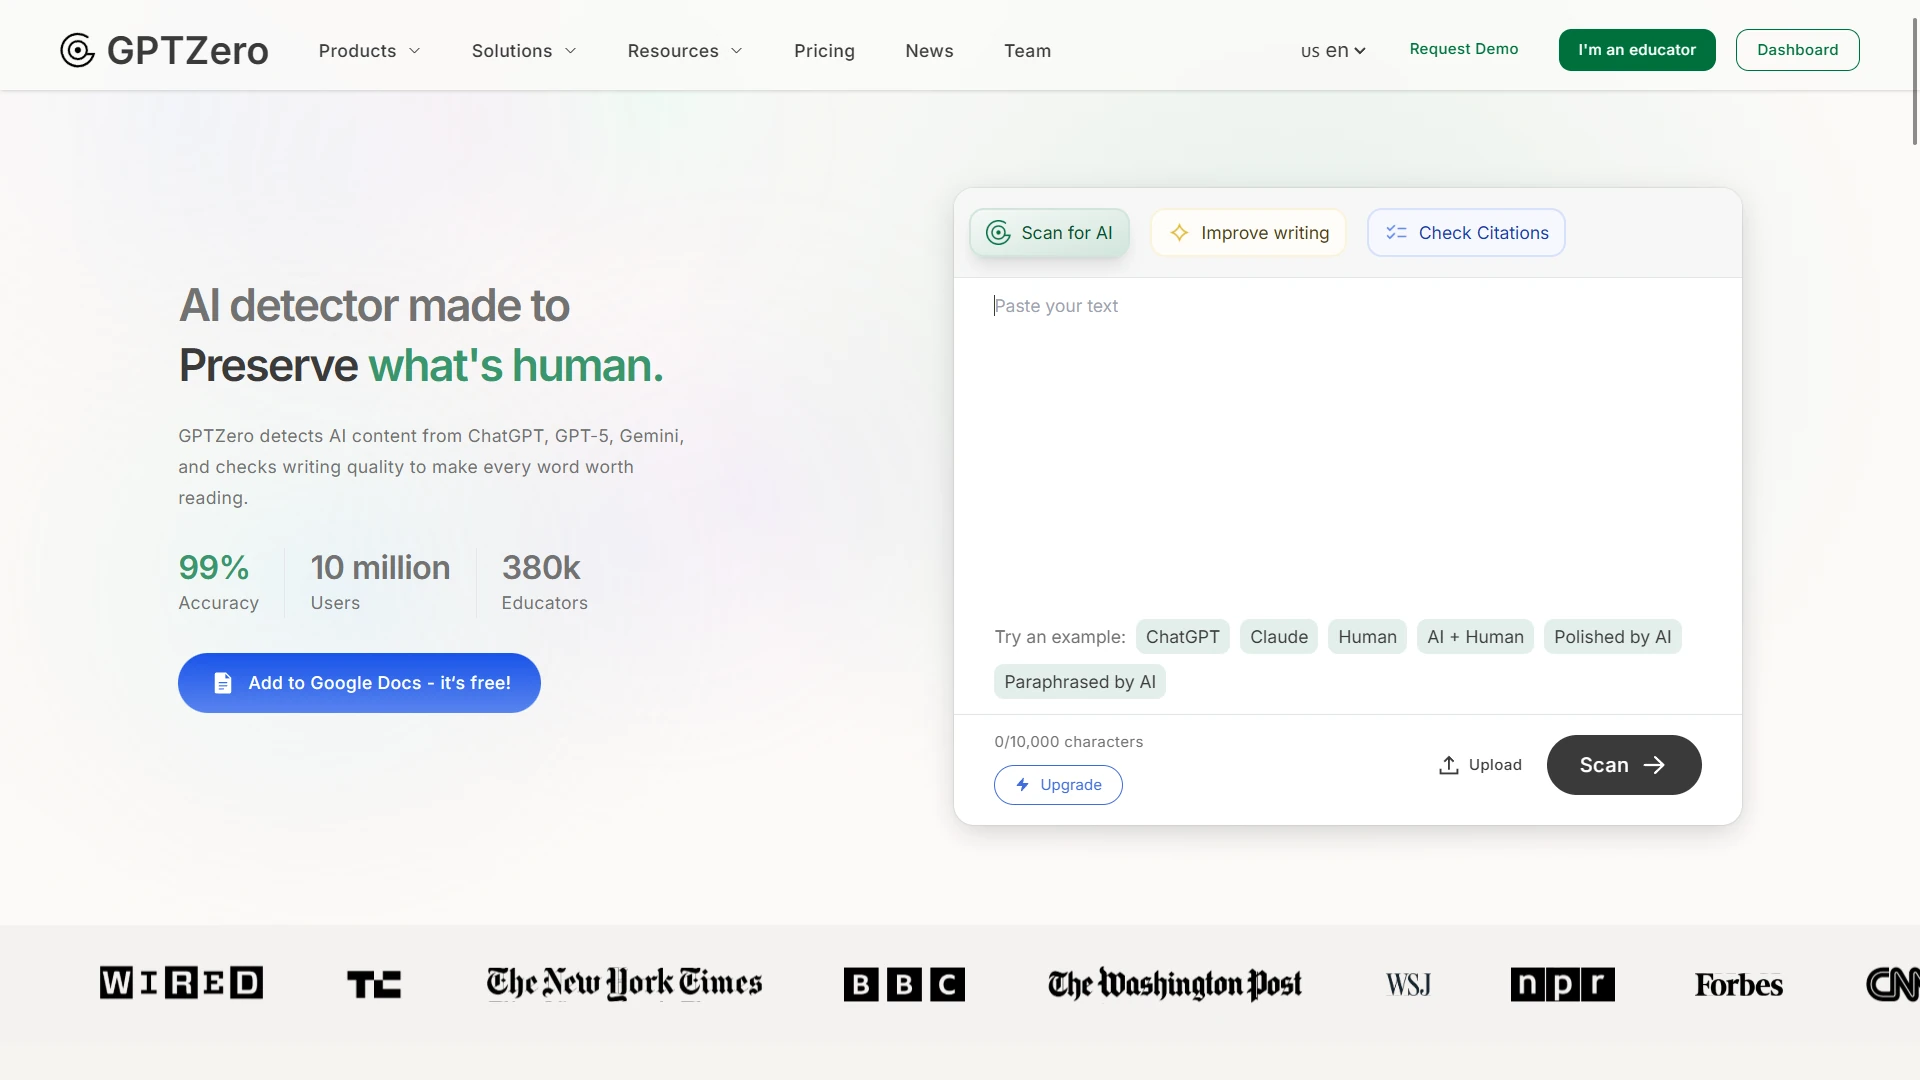The height and width of the screenshot is (1080, 1920).
Task: Click the arrow on Scan button
Action: (1654, 765)
